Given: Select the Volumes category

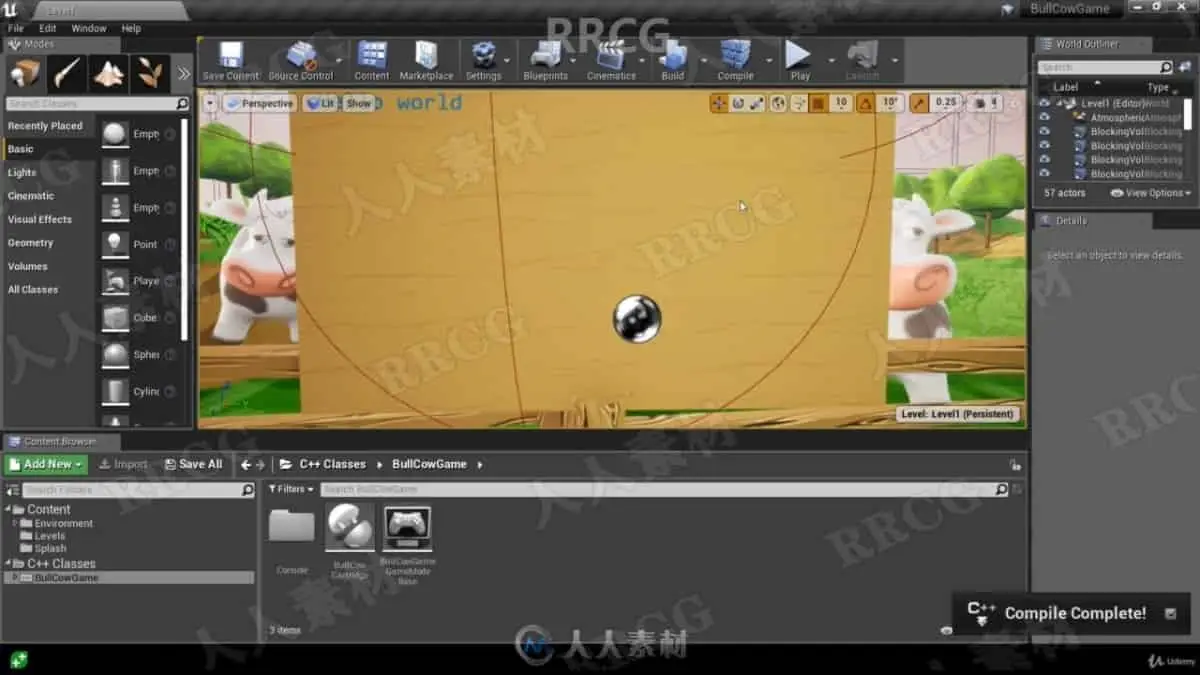Looking at the screenshot, I should tap(28, 266).
